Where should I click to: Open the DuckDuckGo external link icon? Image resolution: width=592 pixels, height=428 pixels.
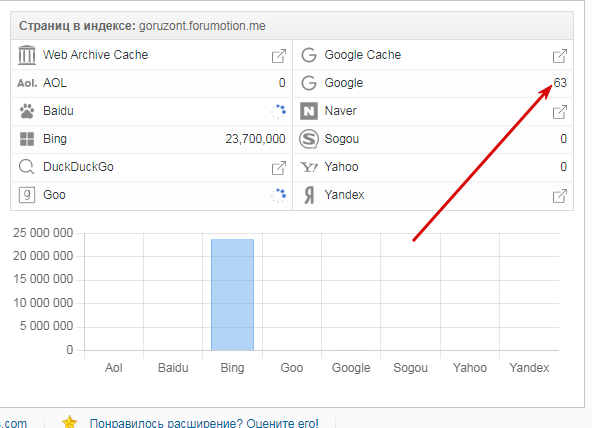[279, 168]
